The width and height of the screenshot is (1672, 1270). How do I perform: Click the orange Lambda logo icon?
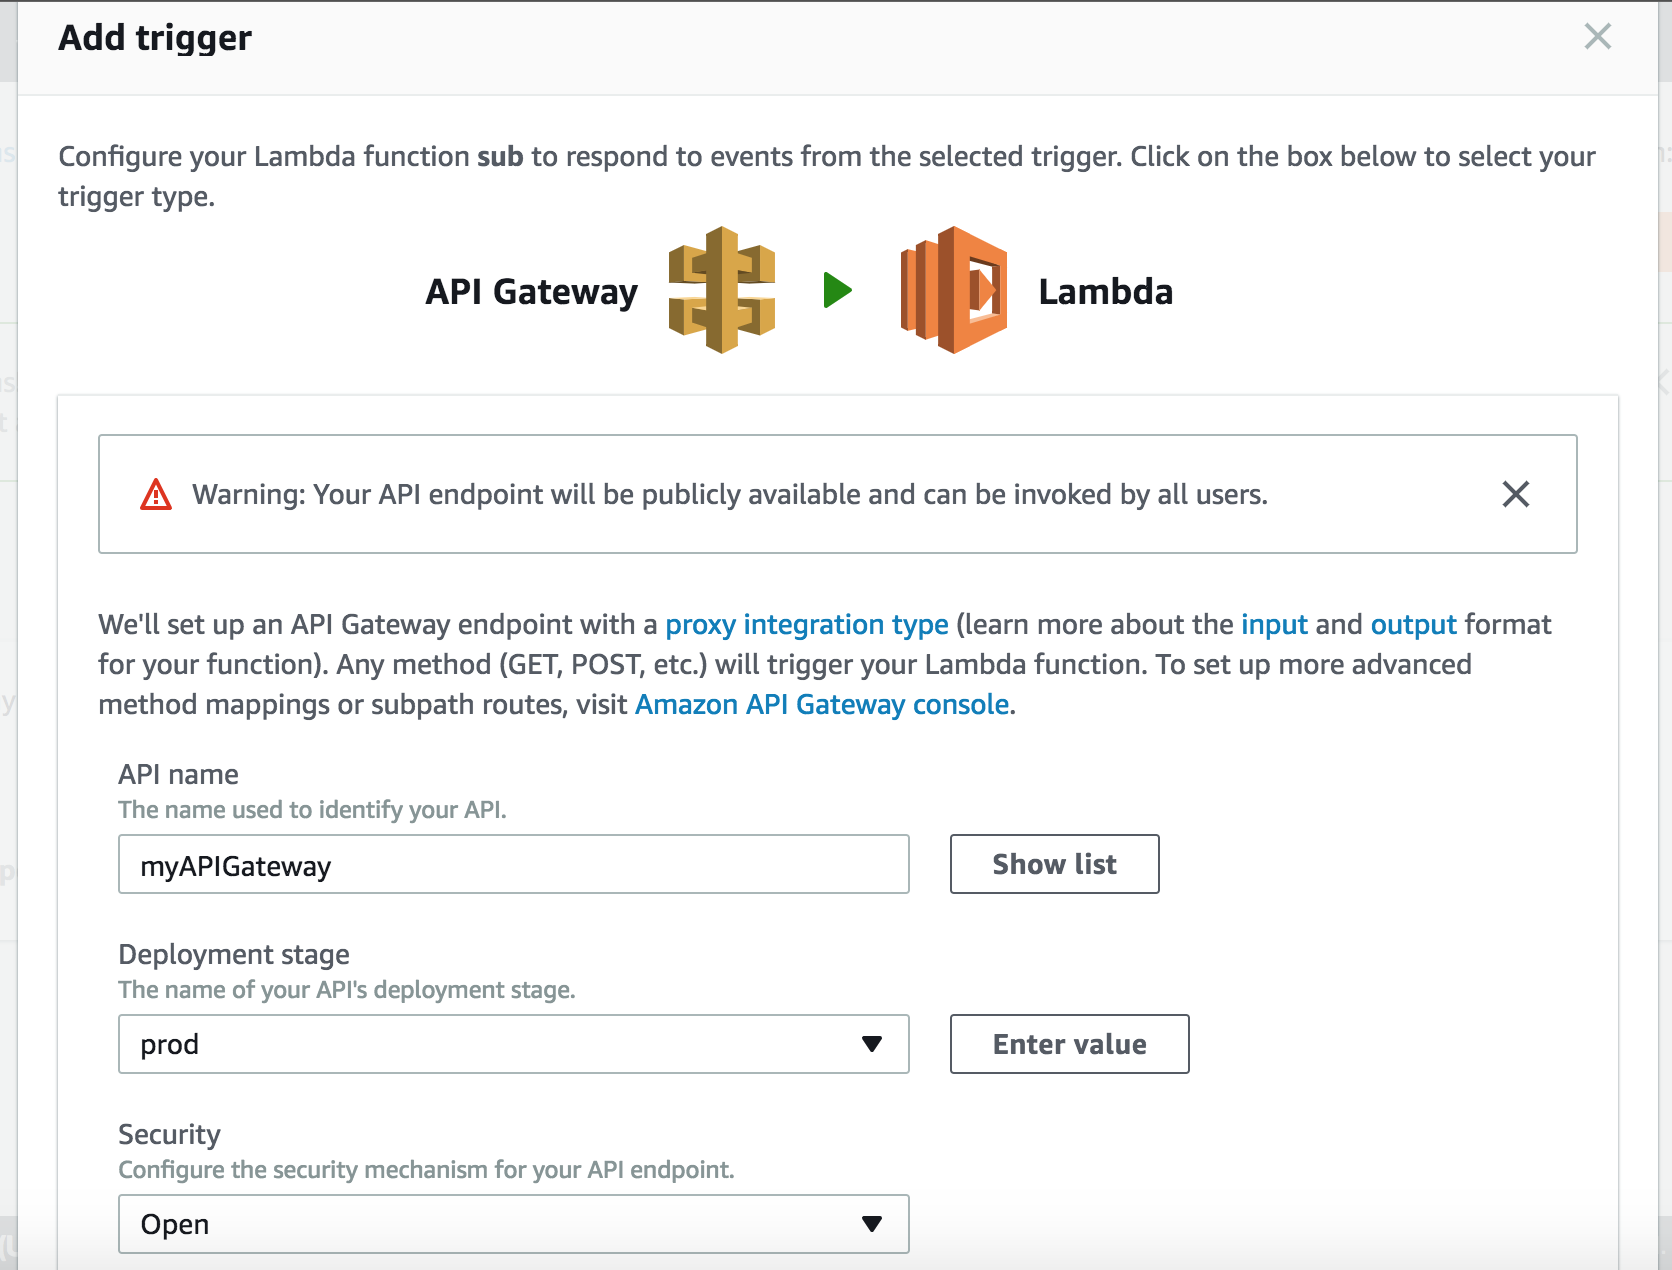[953, 290]
